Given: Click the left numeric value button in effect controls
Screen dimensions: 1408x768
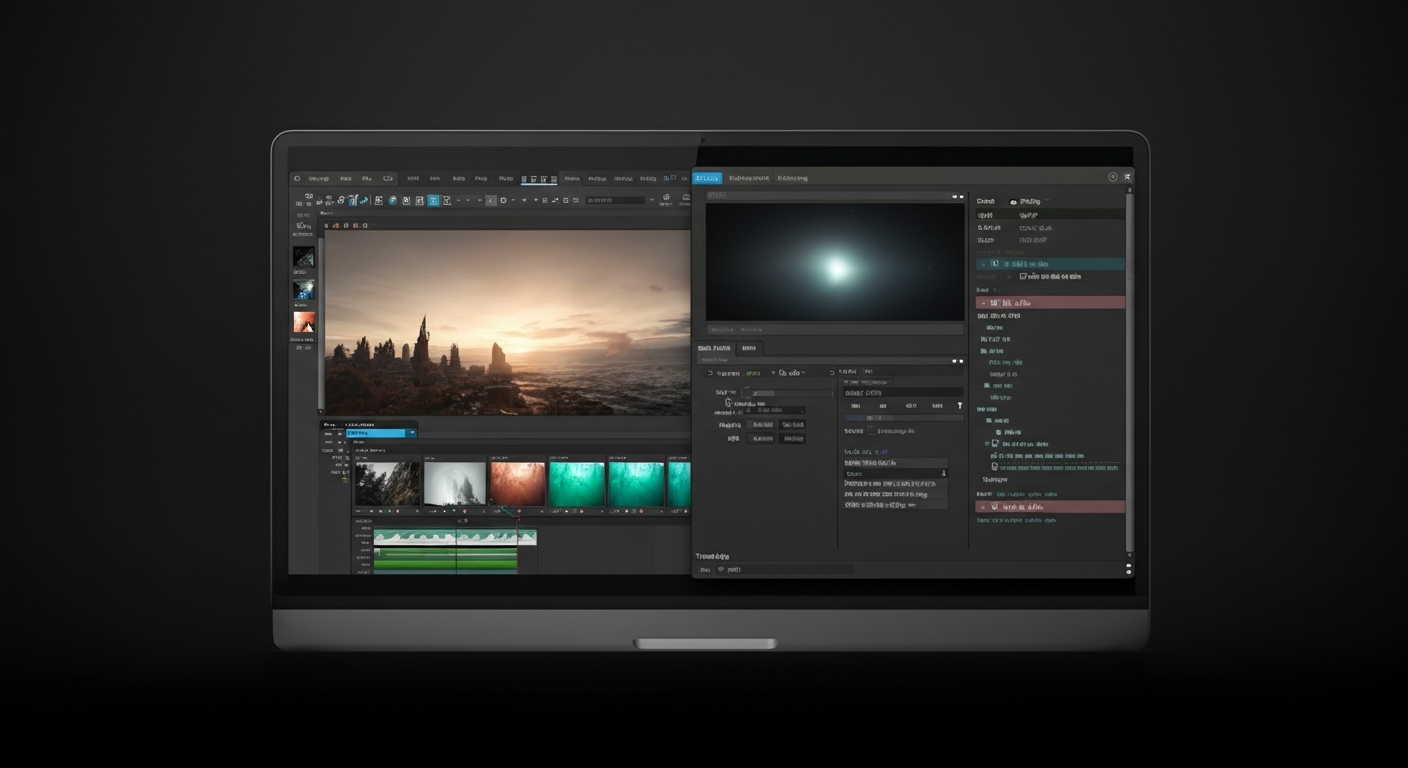Looking at the screenshot, I should tap(761, 425).
